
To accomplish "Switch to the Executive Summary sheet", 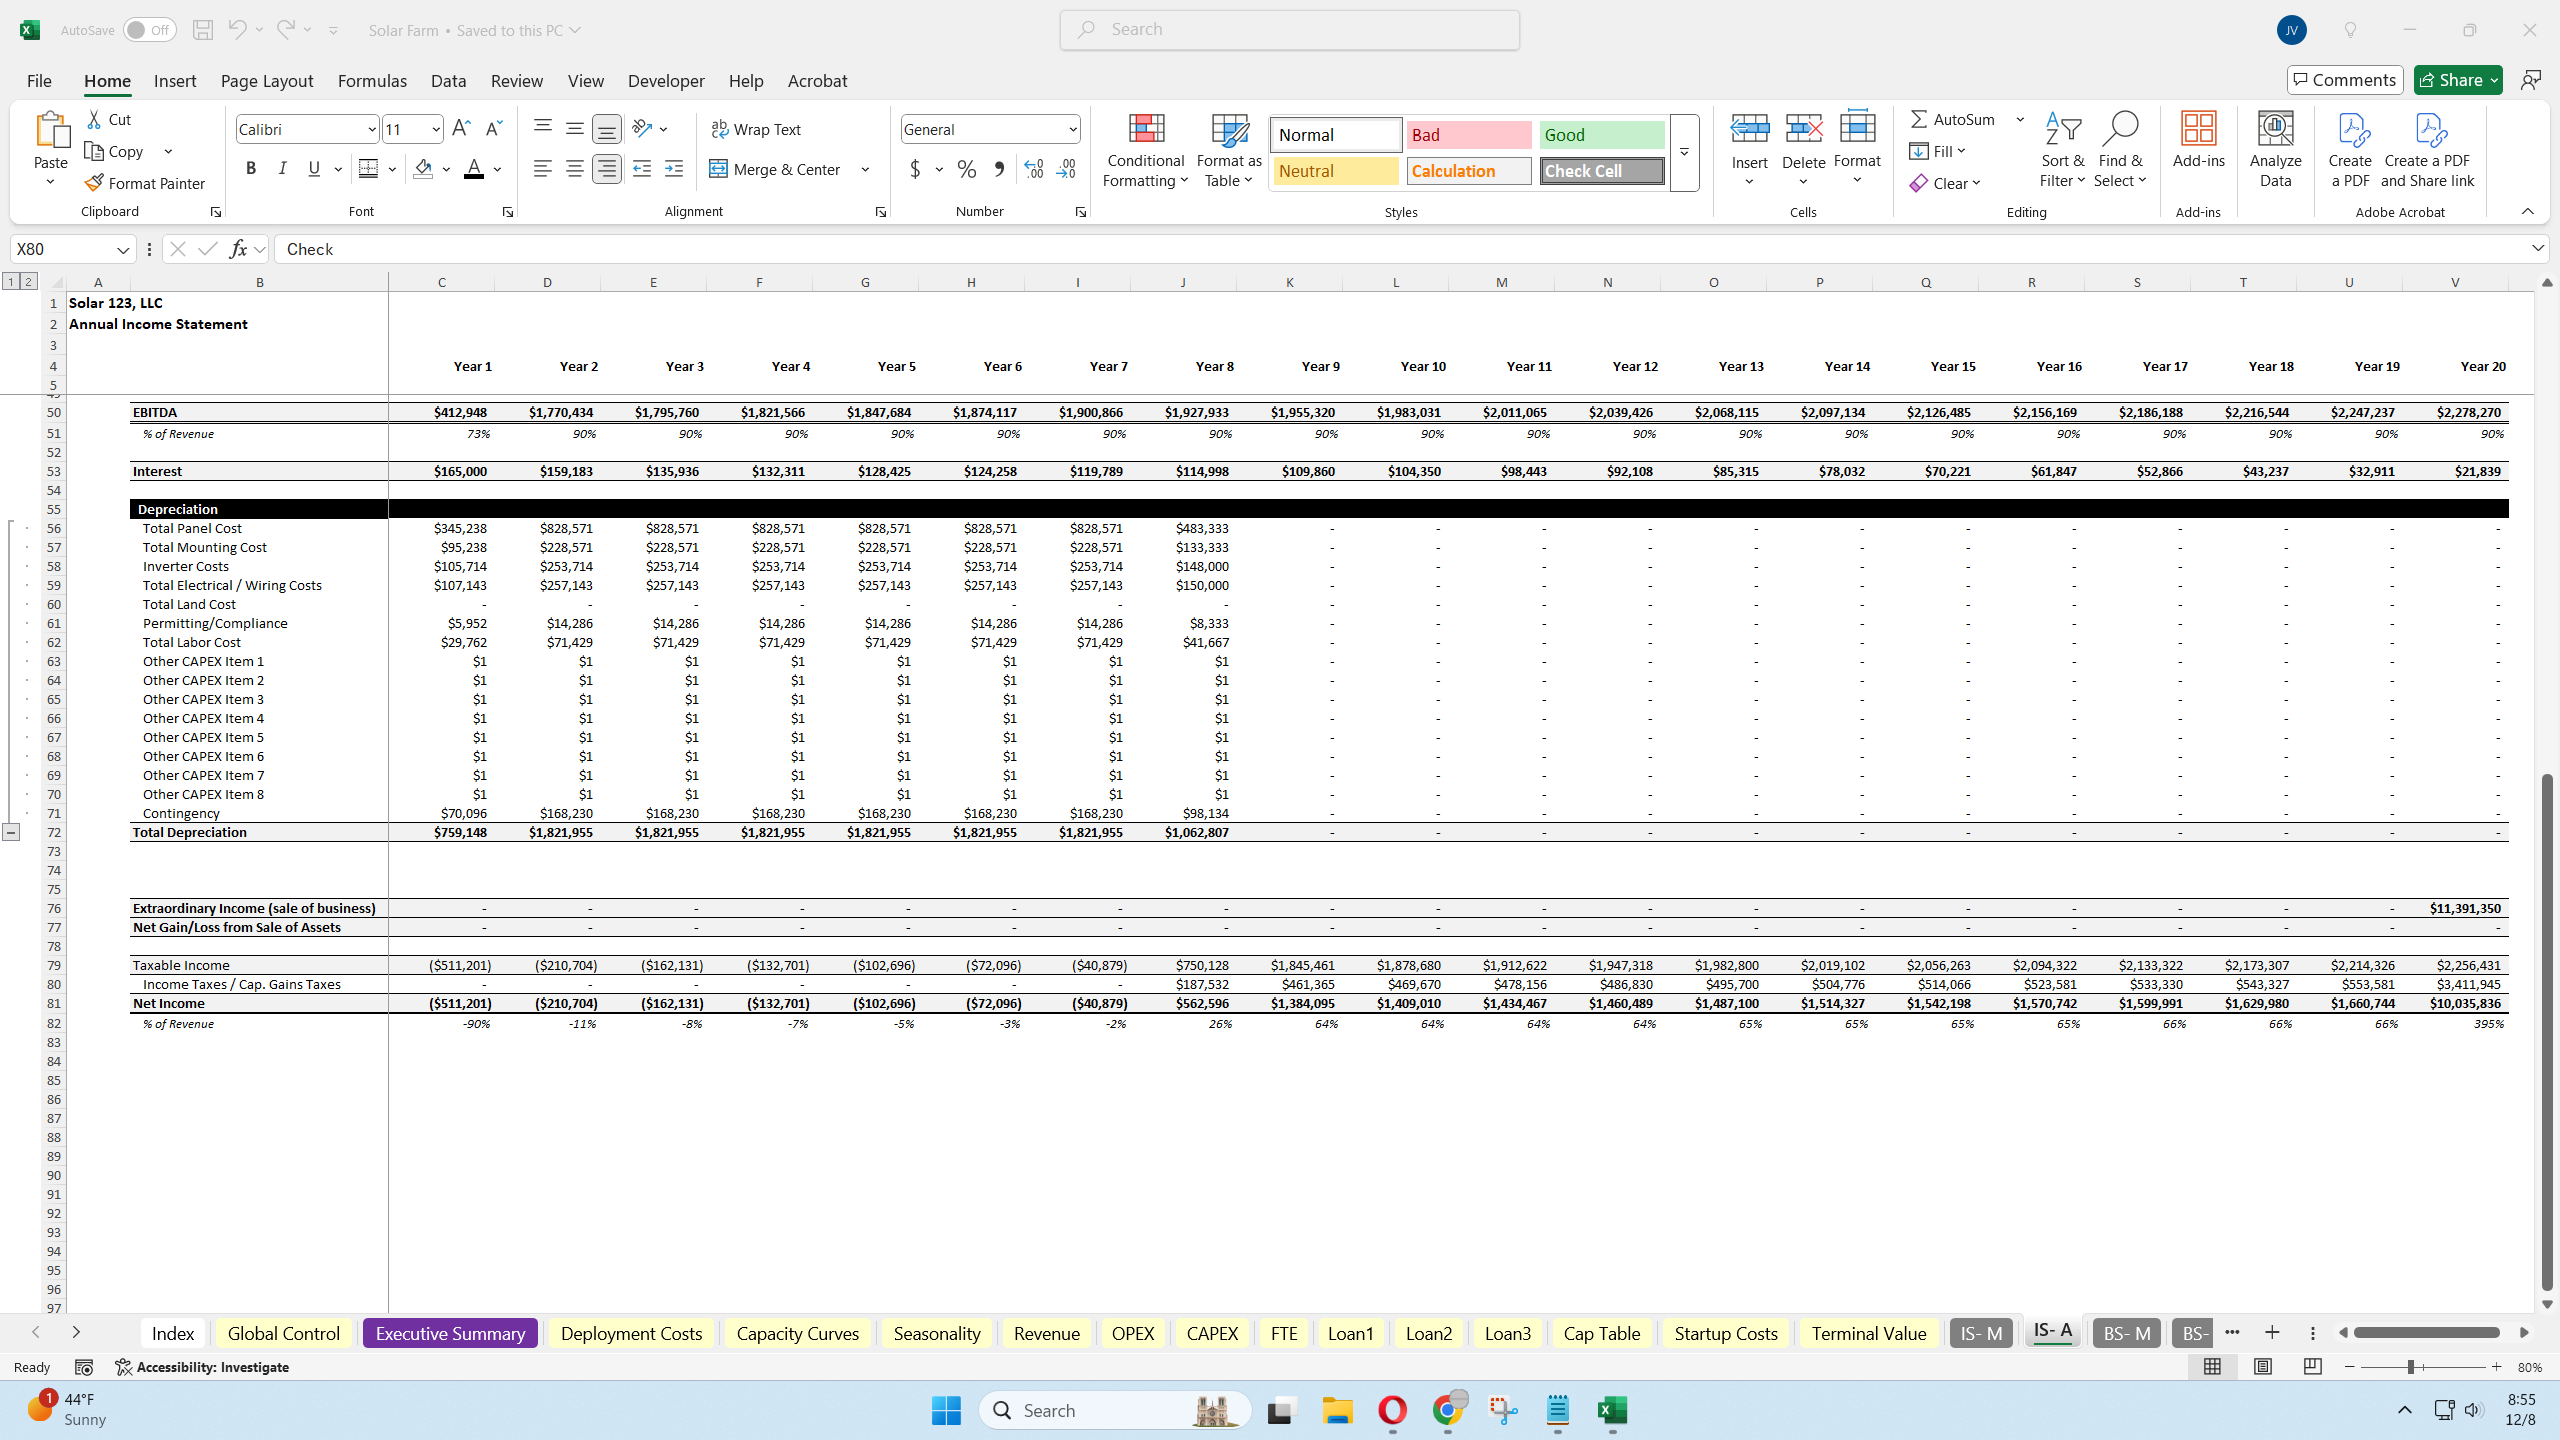I will point(450,1333).
